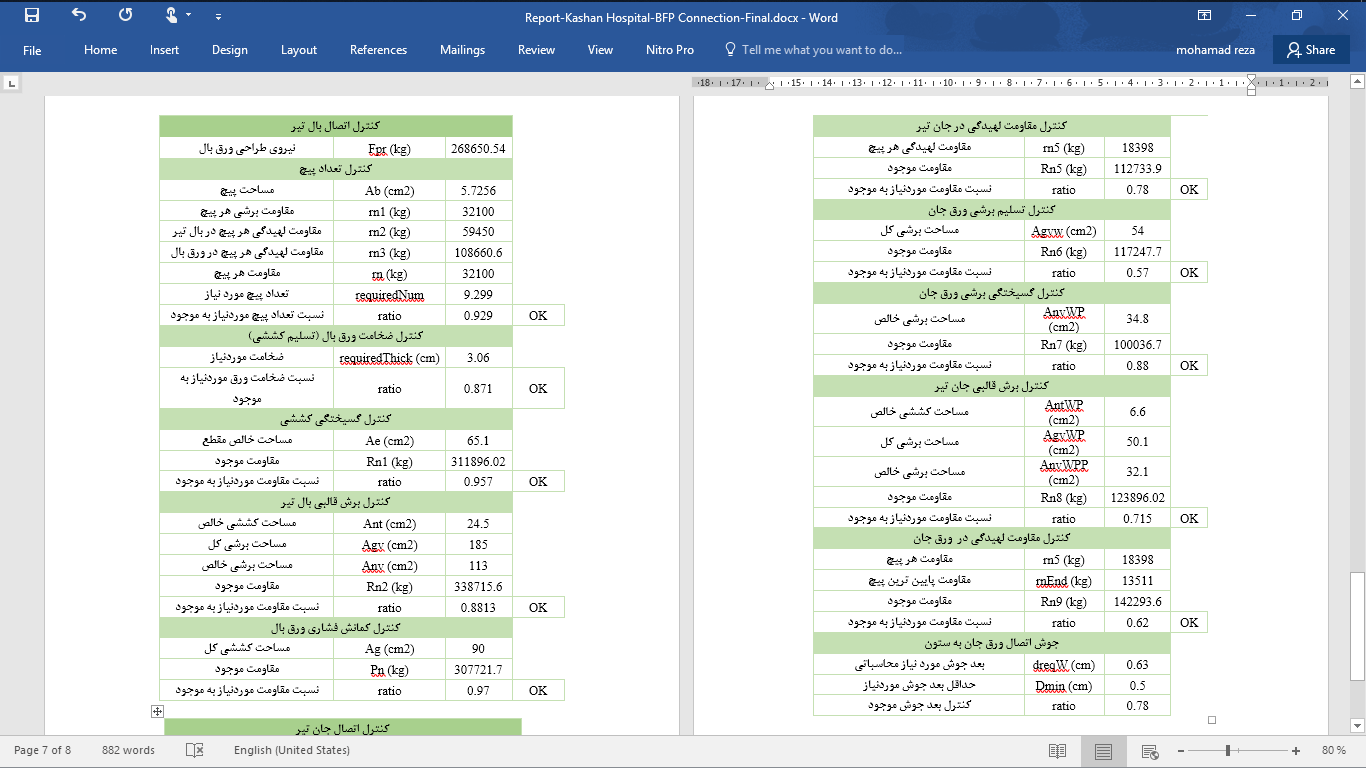The width and height of the screenshot is (1366, 768).
Task: Click the Redo/Repeat icon
Action: [x=125, y=16]
